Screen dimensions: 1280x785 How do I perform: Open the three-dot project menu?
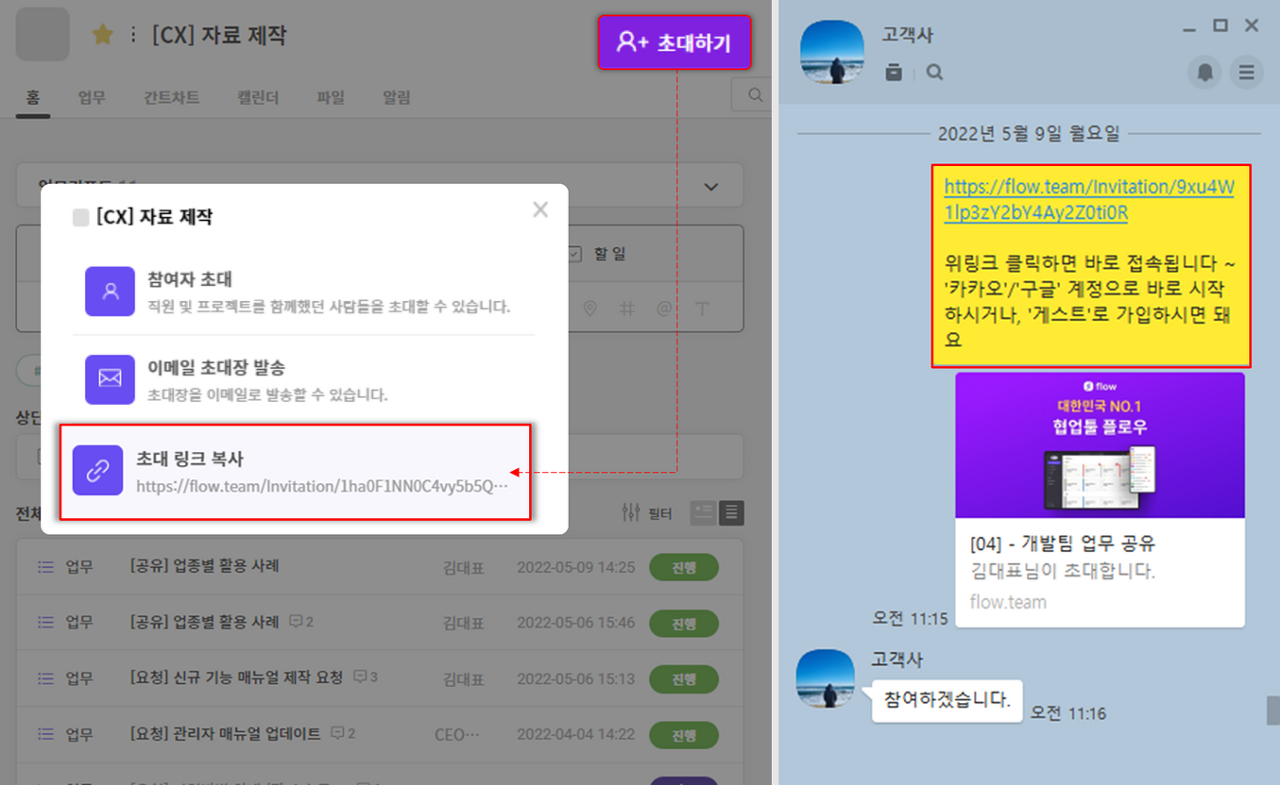133,36
